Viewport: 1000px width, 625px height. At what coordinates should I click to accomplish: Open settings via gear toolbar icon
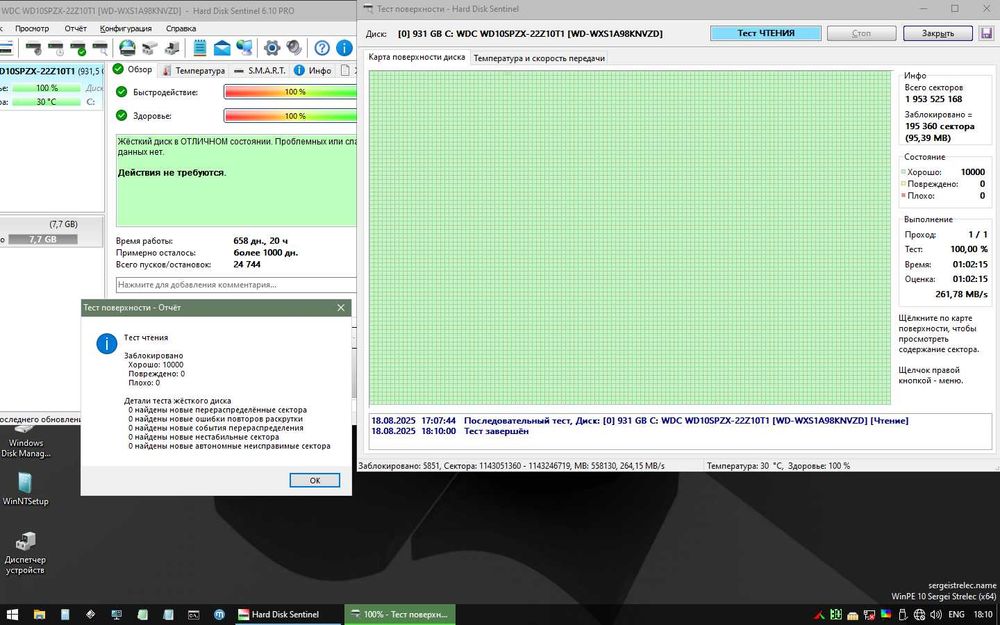point(272,48)
